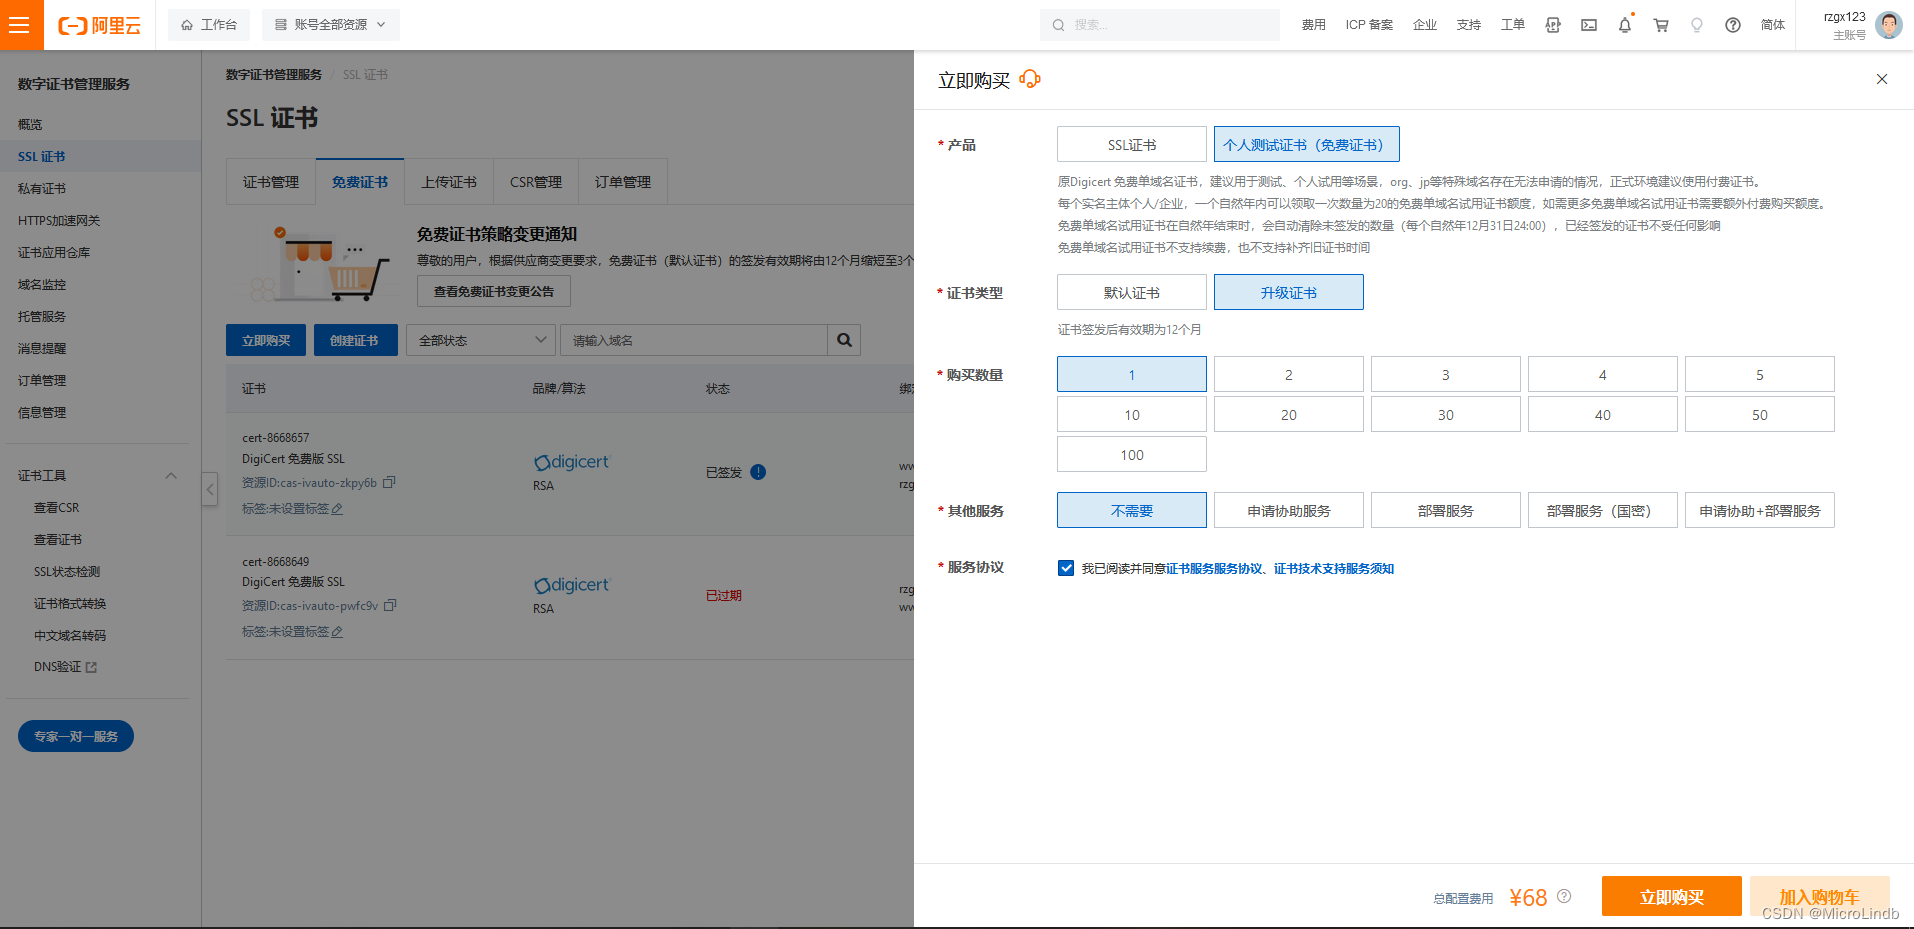Switch to CSR管理 tab
The width and height of the screenshot is (1914, 929).
(536, 182)
